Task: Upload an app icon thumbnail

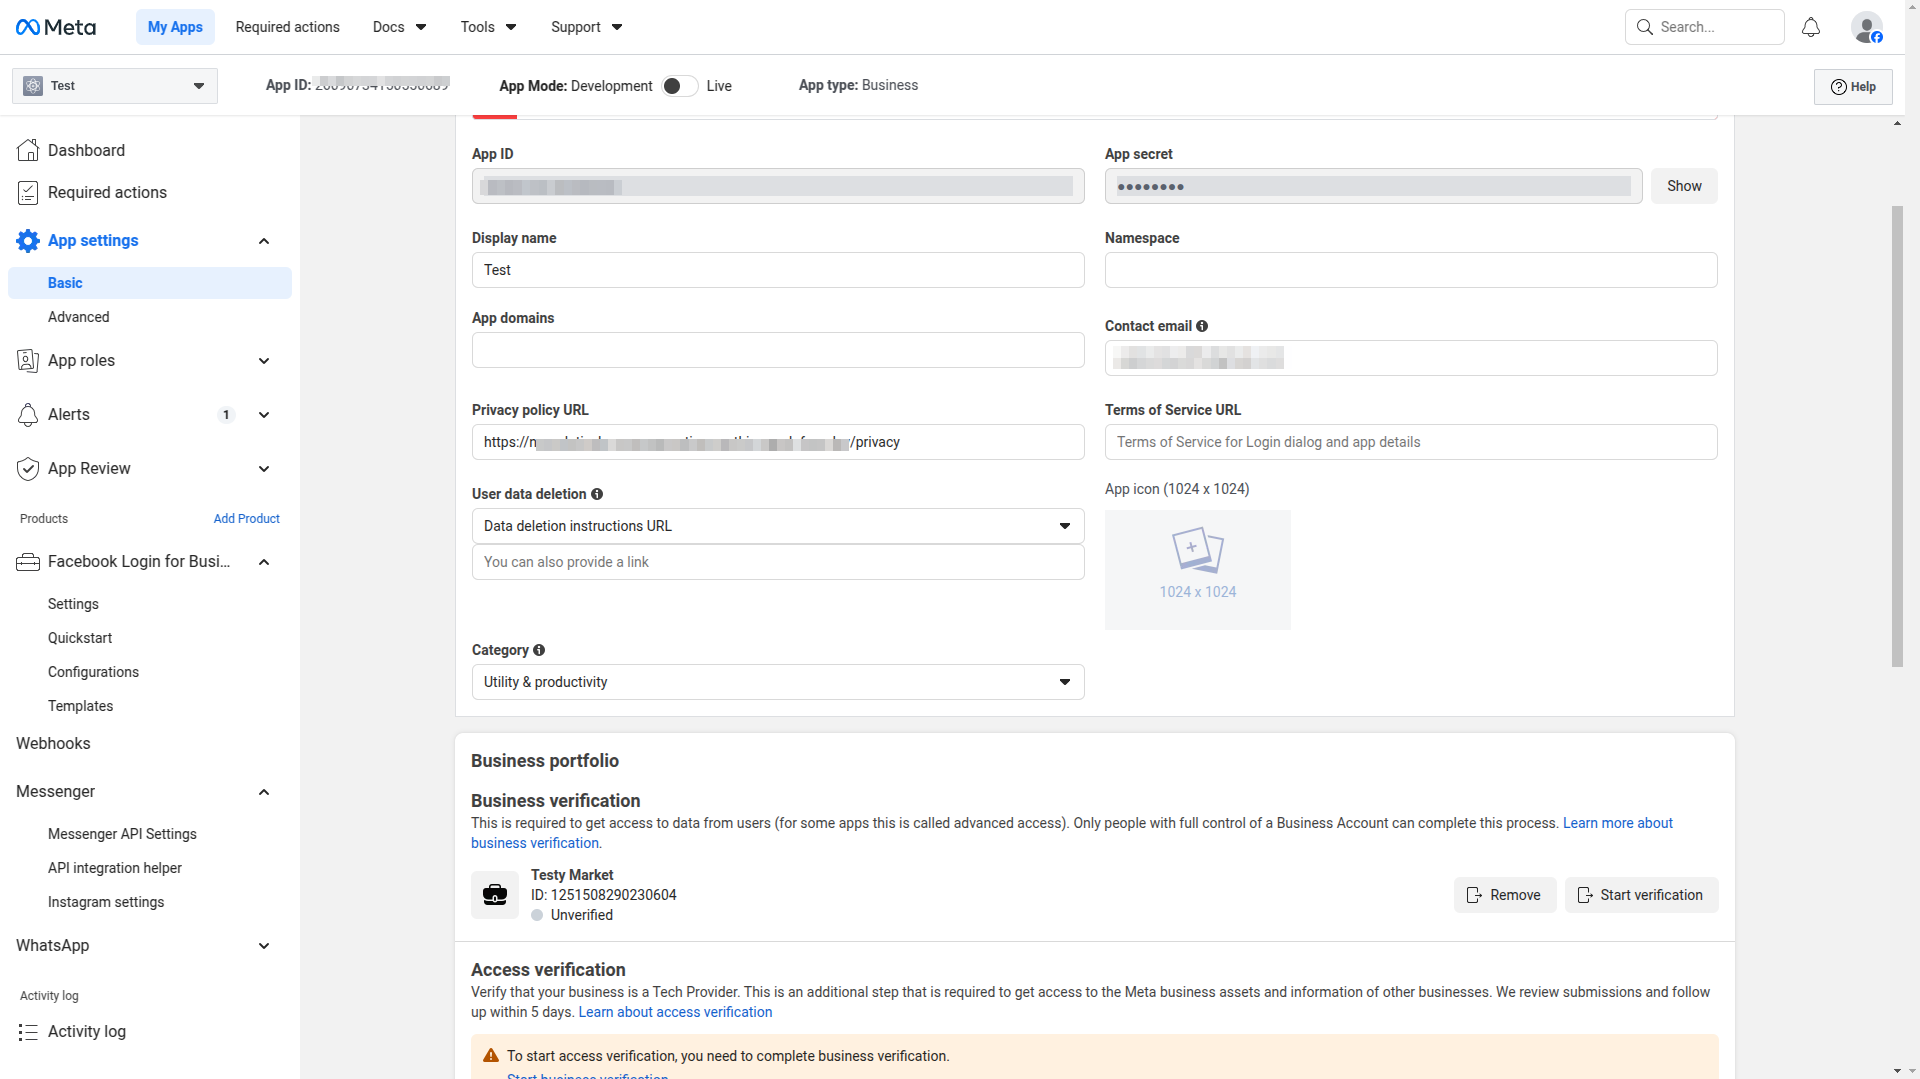Action: pos(1198,570)
